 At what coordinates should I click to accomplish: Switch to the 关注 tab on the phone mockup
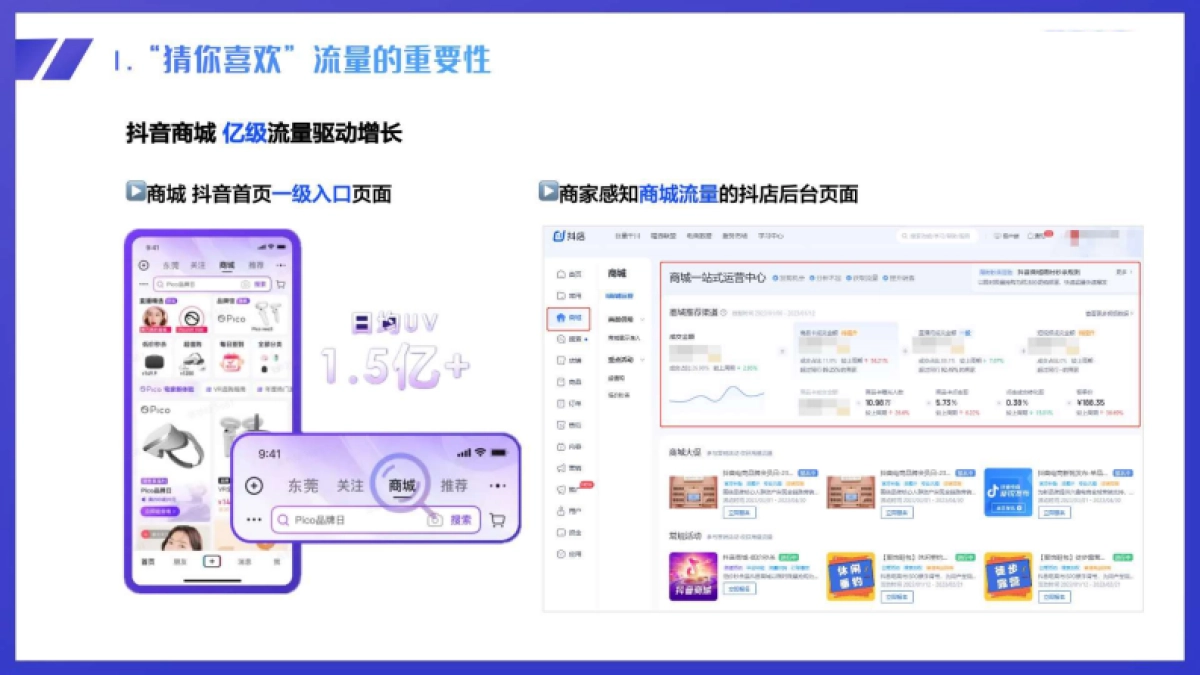(x=351, y=485)
